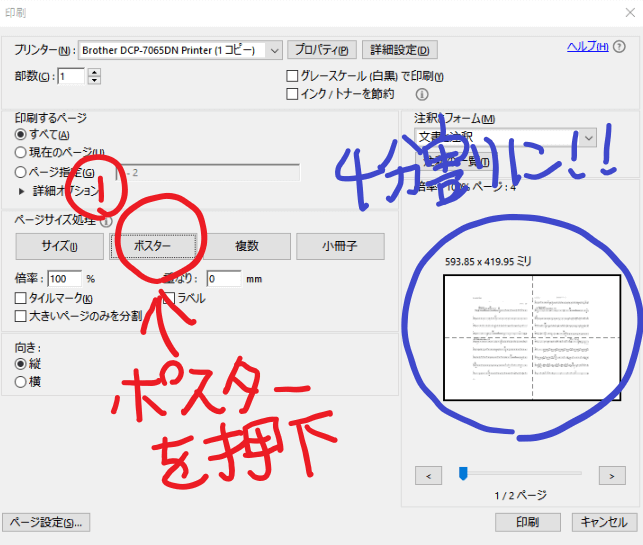Image resolution: width=643 pixels, height=545 pixels.
Task: Close the 印刷 dialog window
Action: (630, 13)
